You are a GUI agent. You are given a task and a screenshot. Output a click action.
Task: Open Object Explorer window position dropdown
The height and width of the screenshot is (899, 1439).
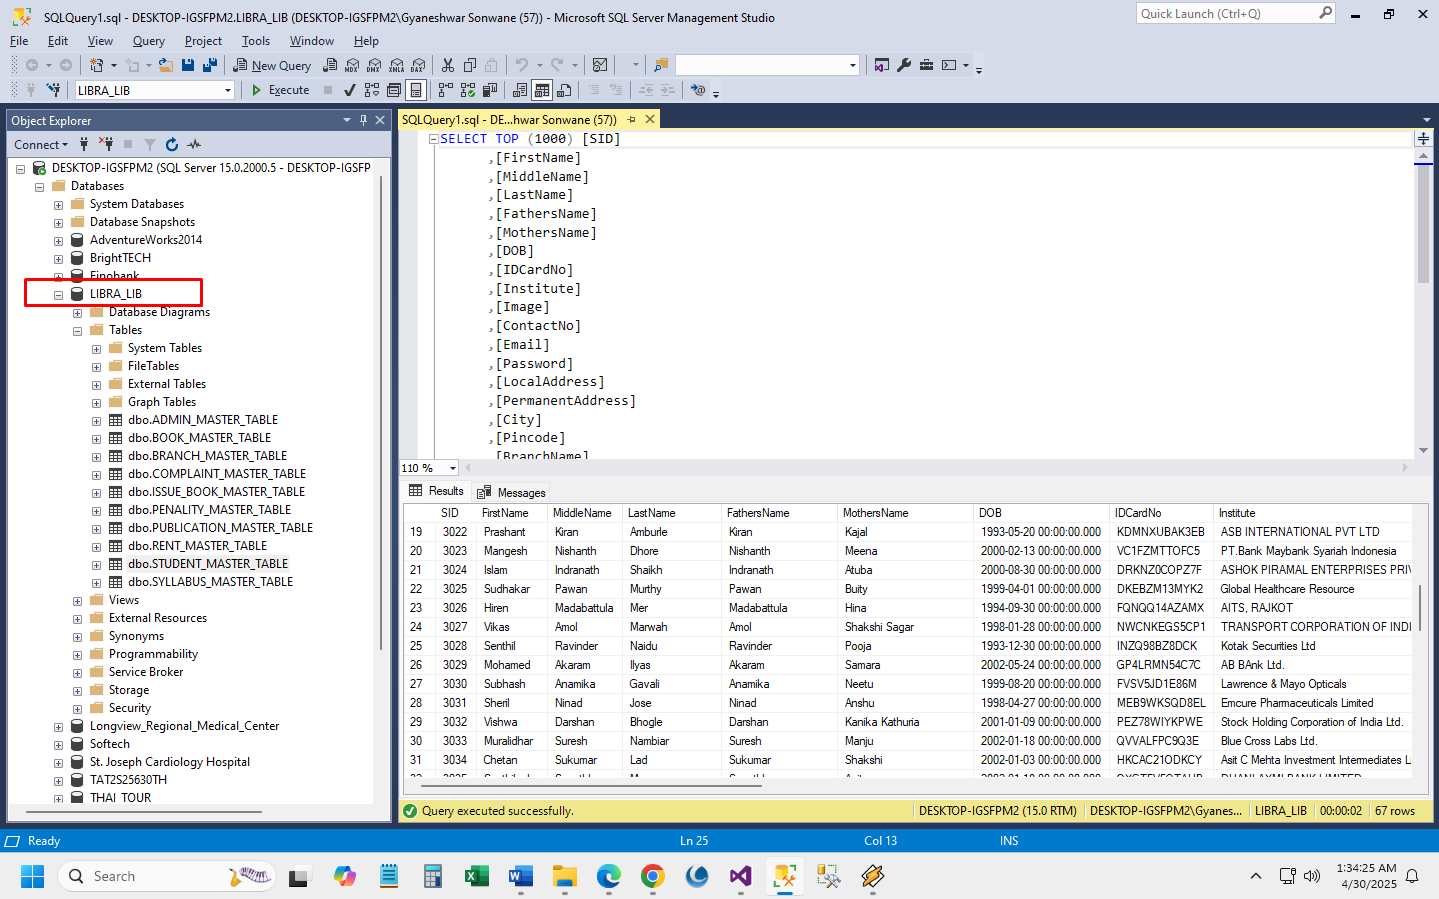tap(347, 120)
